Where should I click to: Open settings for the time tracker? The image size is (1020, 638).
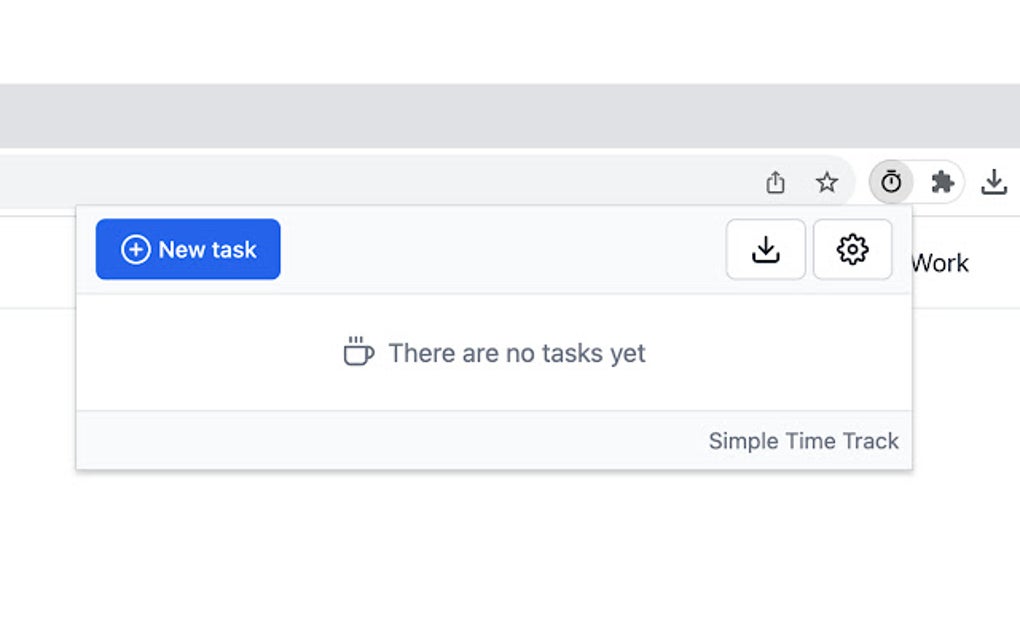click(852, 249)
